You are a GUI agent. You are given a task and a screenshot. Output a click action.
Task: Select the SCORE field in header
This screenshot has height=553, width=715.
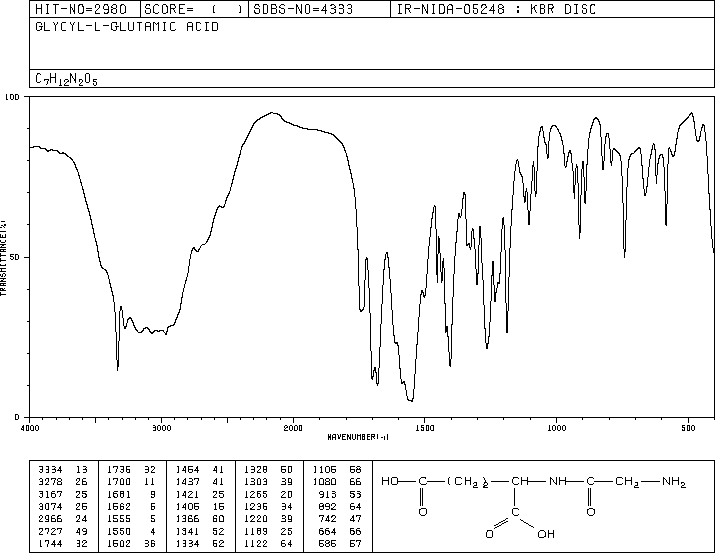pyautogui.click(x=193, y=9)
